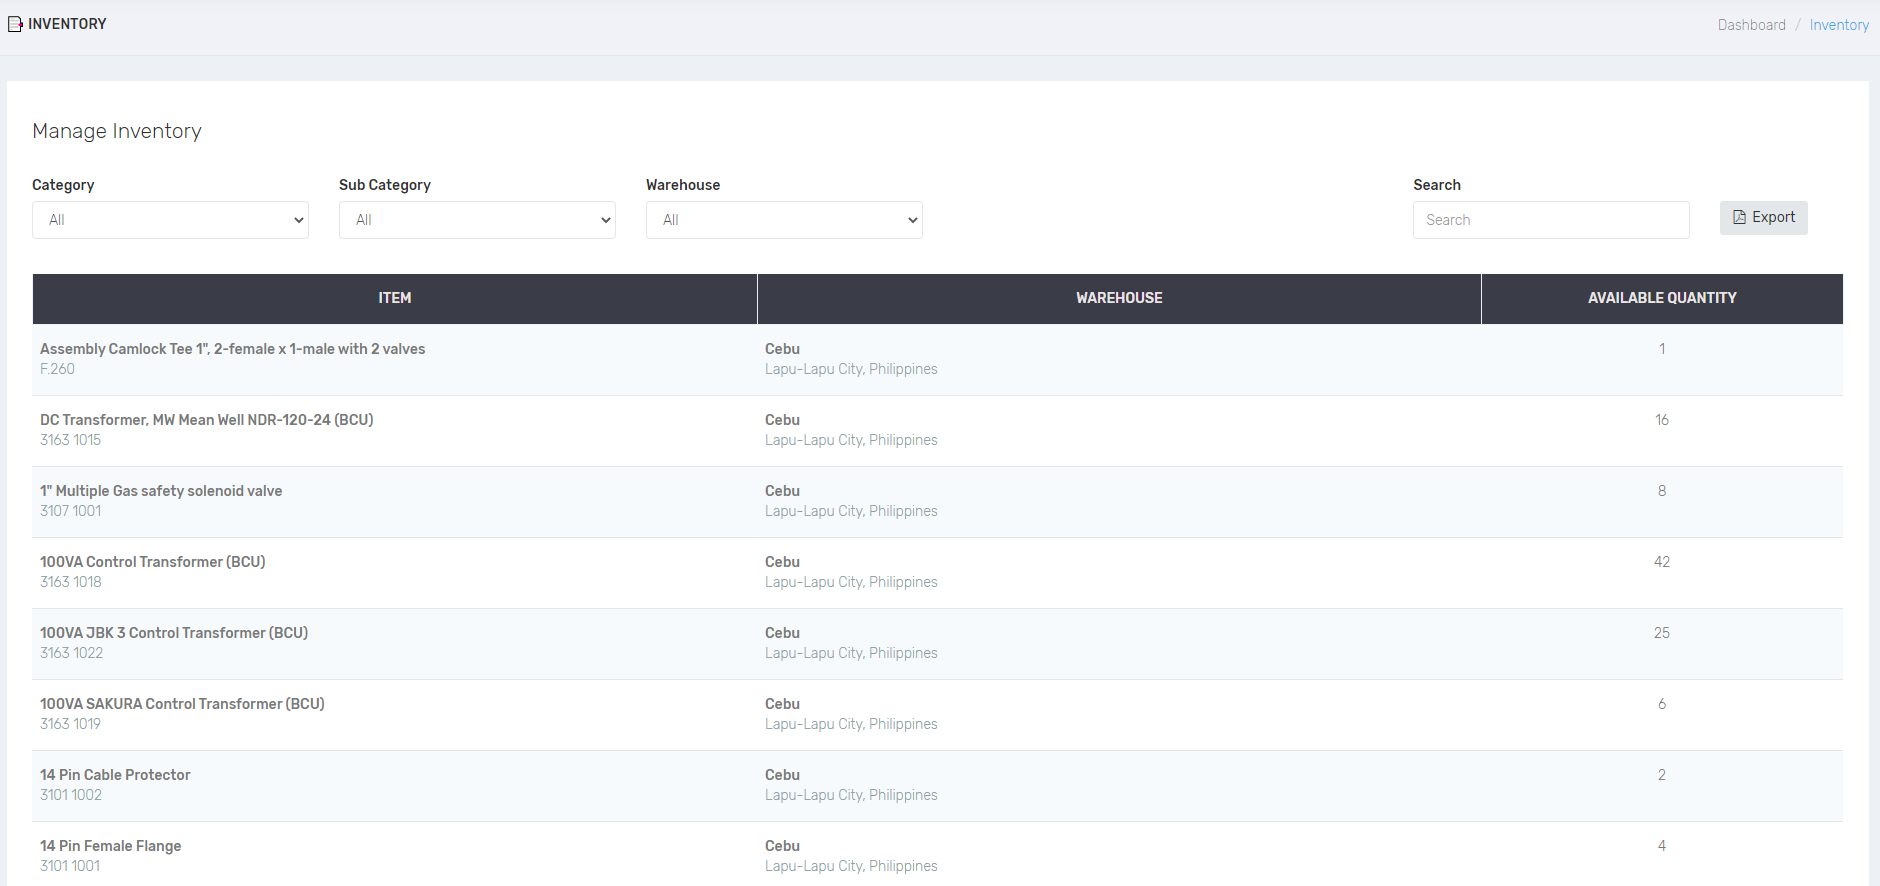
Task: Click the Inventory breadcrumb link
Action: 1838,25
